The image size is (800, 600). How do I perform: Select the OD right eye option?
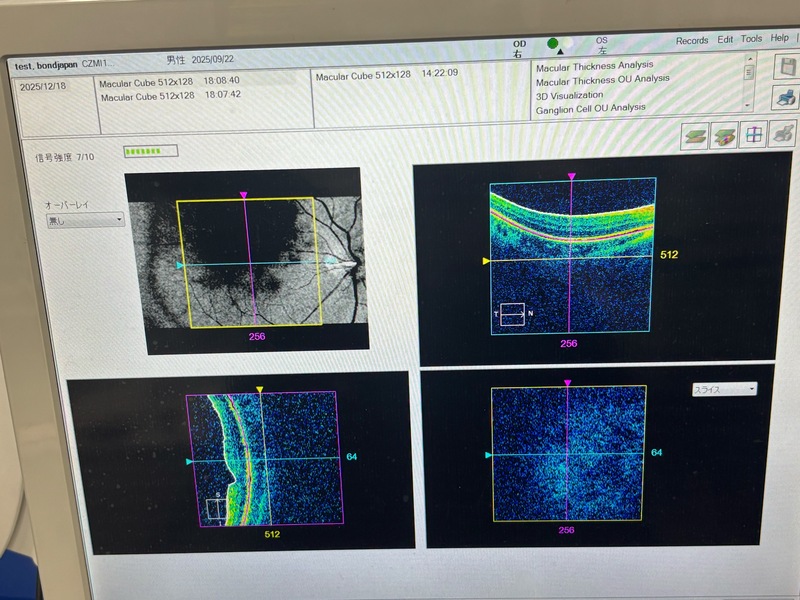point(519,48)
